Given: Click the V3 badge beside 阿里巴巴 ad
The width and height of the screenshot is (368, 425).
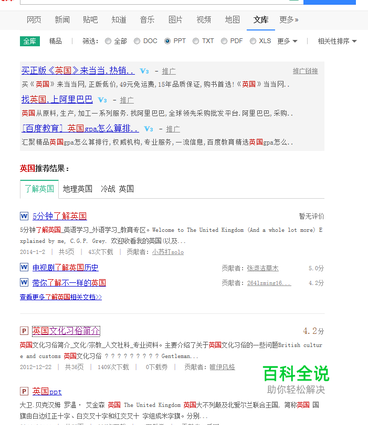Looking at the screenshot, I should (x=102, y=100).
